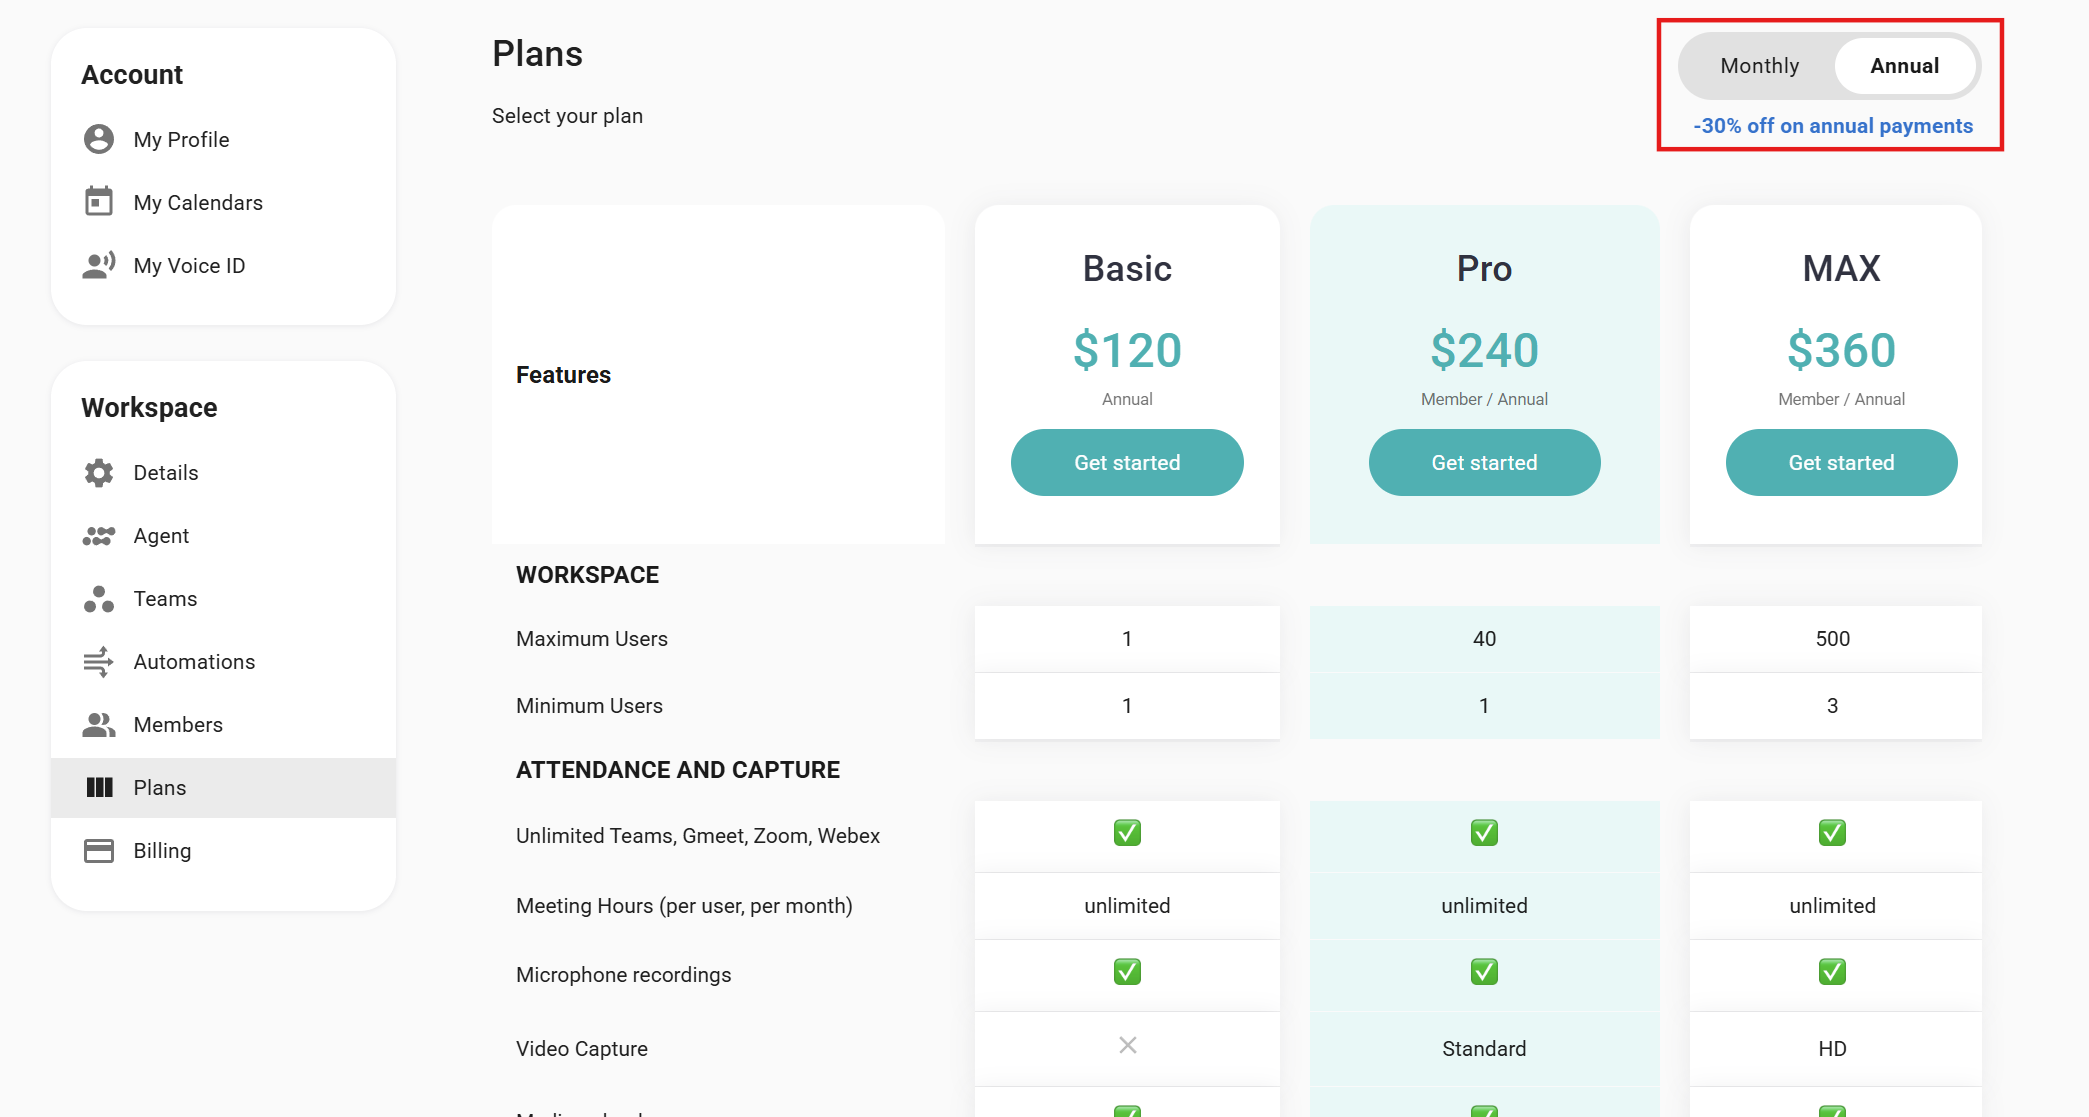Click Get started for Basic plan
2089x1117 pixels.
pyautogui.click(x=1127, y=463)
